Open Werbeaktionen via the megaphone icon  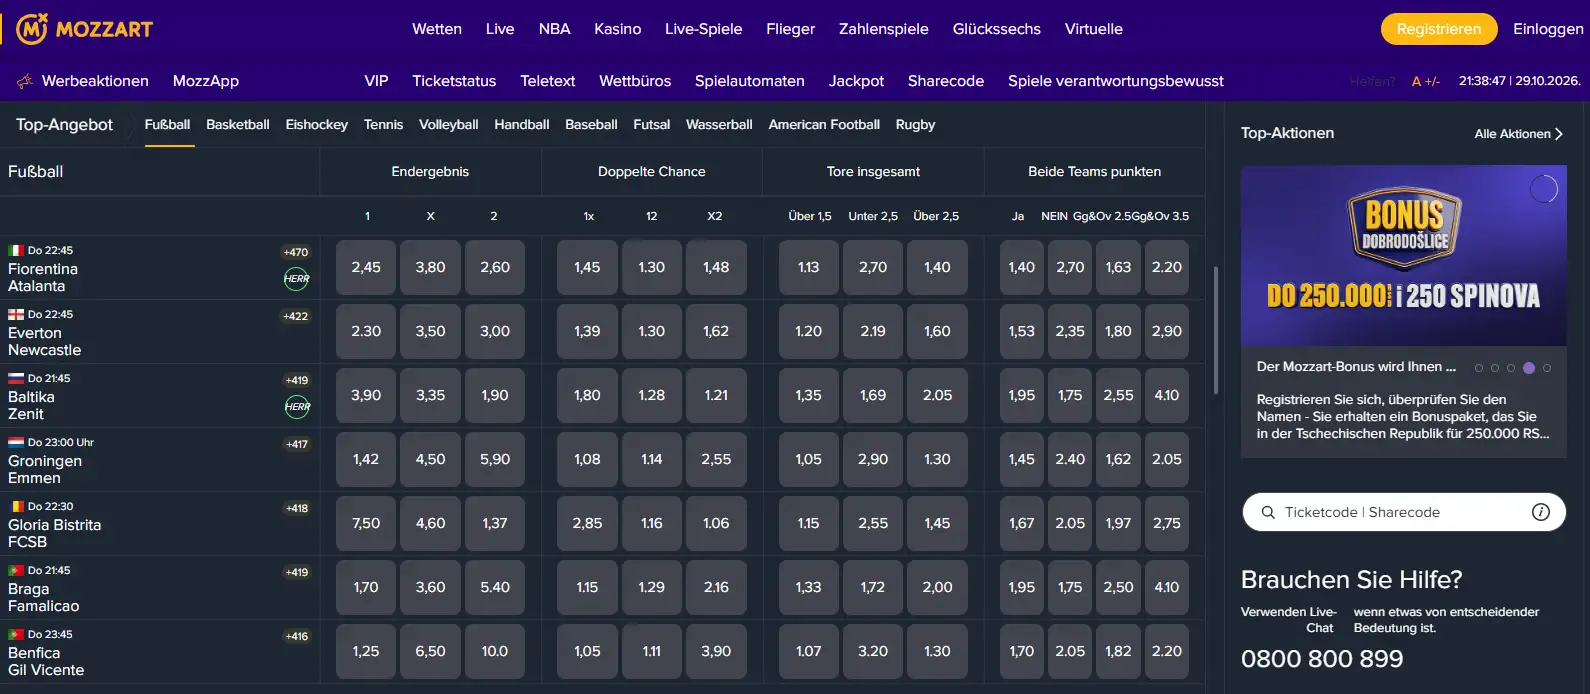25,81
